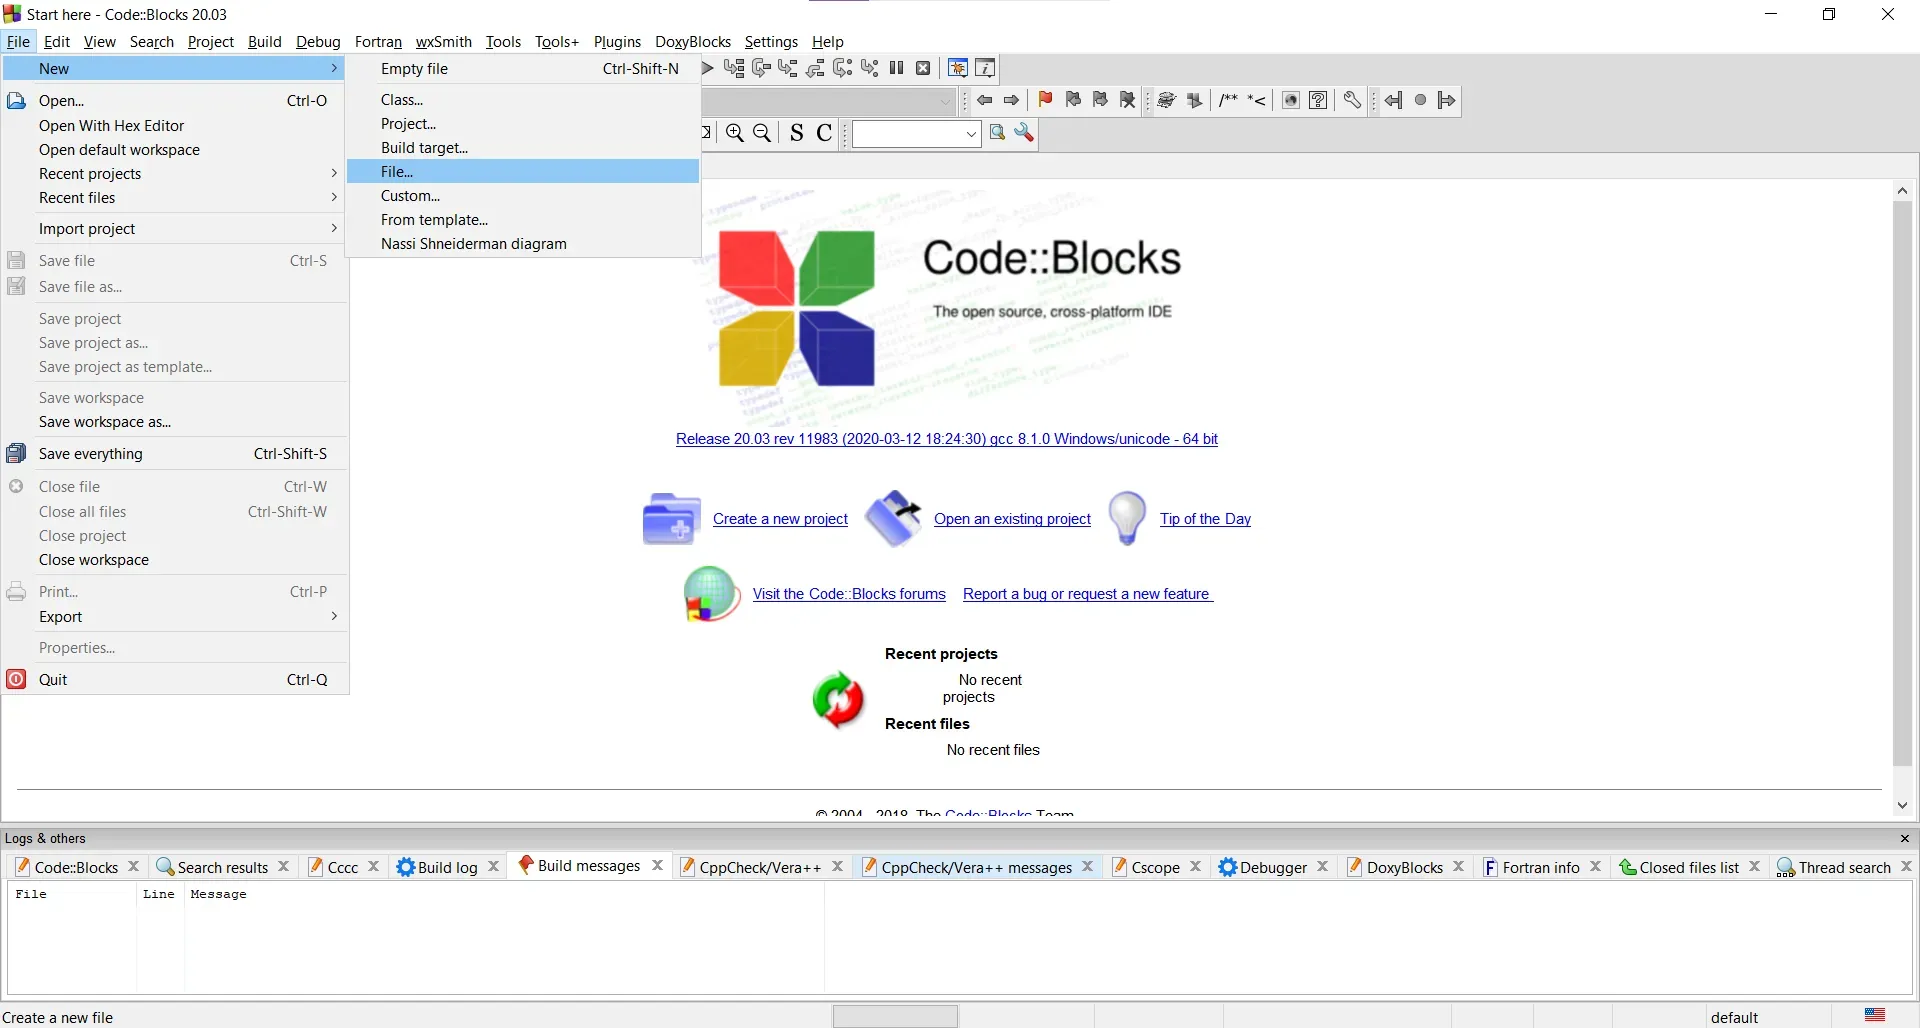Viewport: 1920px width, 1028px height.
Task: Close the Cccc log tab
Action: [374, 866]
